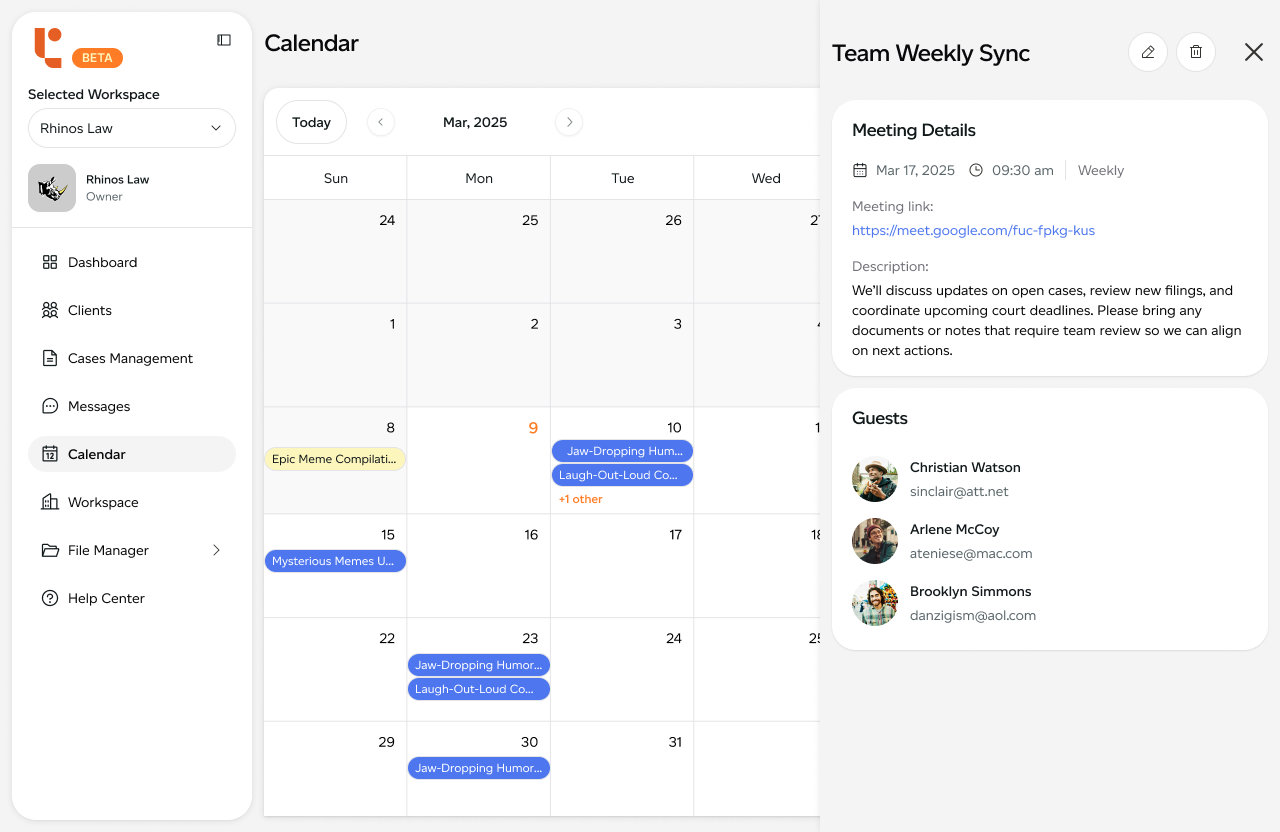
Task: Select the Calendar menu entry in the sidebar
Action: tap(97, 454)
